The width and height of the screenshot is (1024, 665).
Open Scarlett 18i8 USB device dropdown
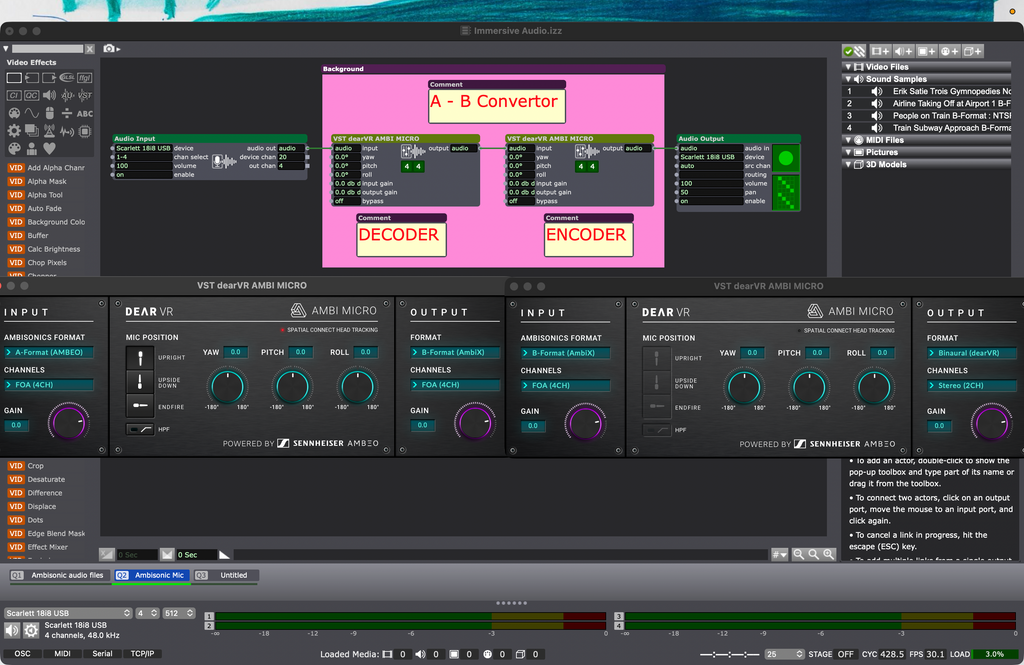(68, 613)
